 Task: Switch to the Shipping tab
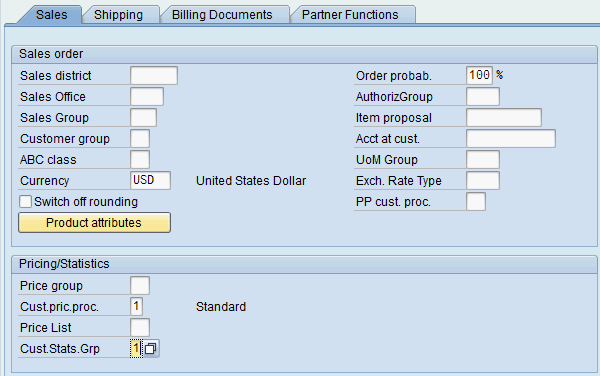pyautogui.click(x=119, y=15)
